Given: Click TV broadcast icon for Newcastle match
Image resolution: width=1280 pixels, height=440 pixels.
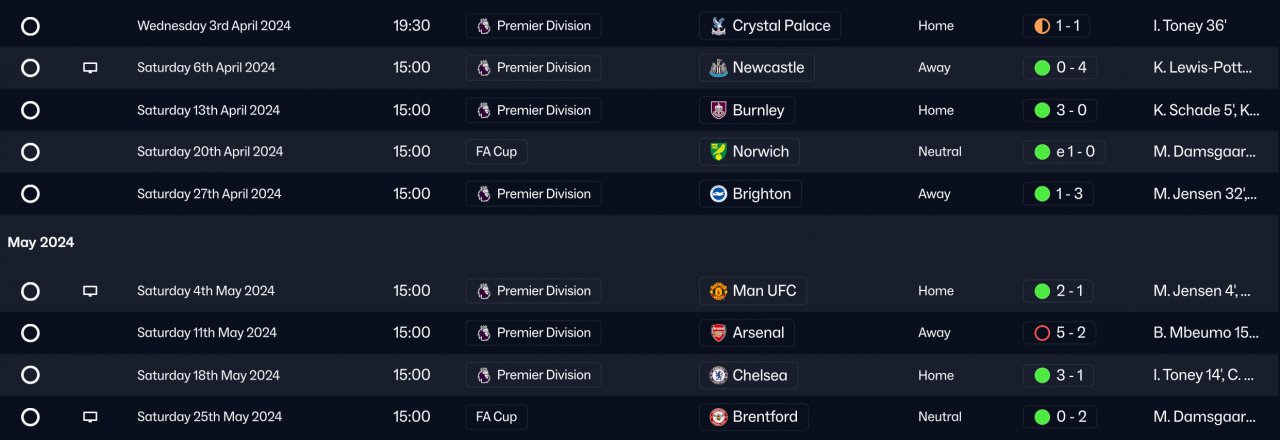Looking at the screenshot, I should [x=90, y=68].
